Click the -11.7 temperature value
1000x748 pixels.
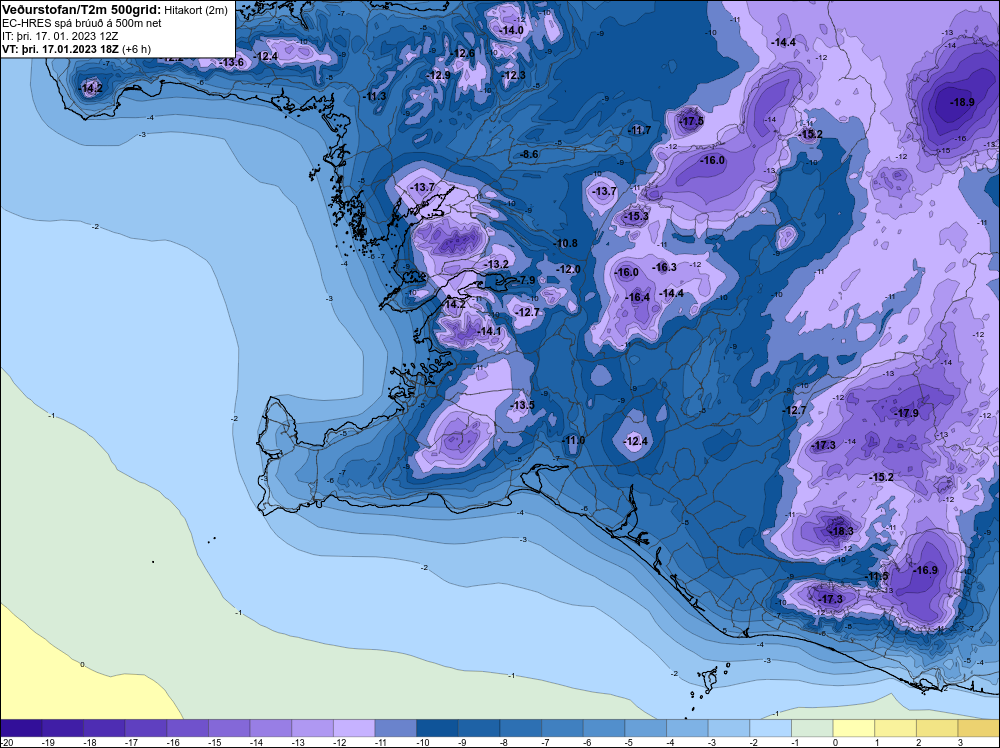tap(639, 130)
